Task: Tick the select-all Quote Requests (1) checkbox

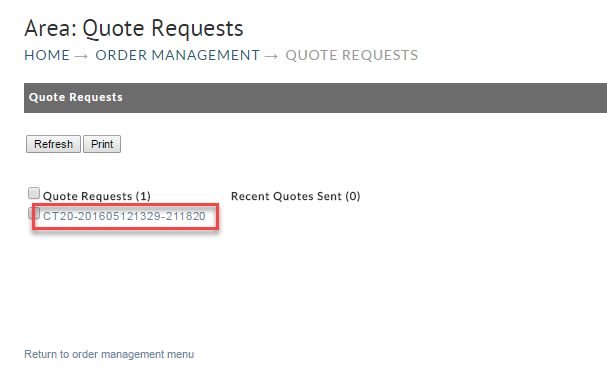Action: 34,193
